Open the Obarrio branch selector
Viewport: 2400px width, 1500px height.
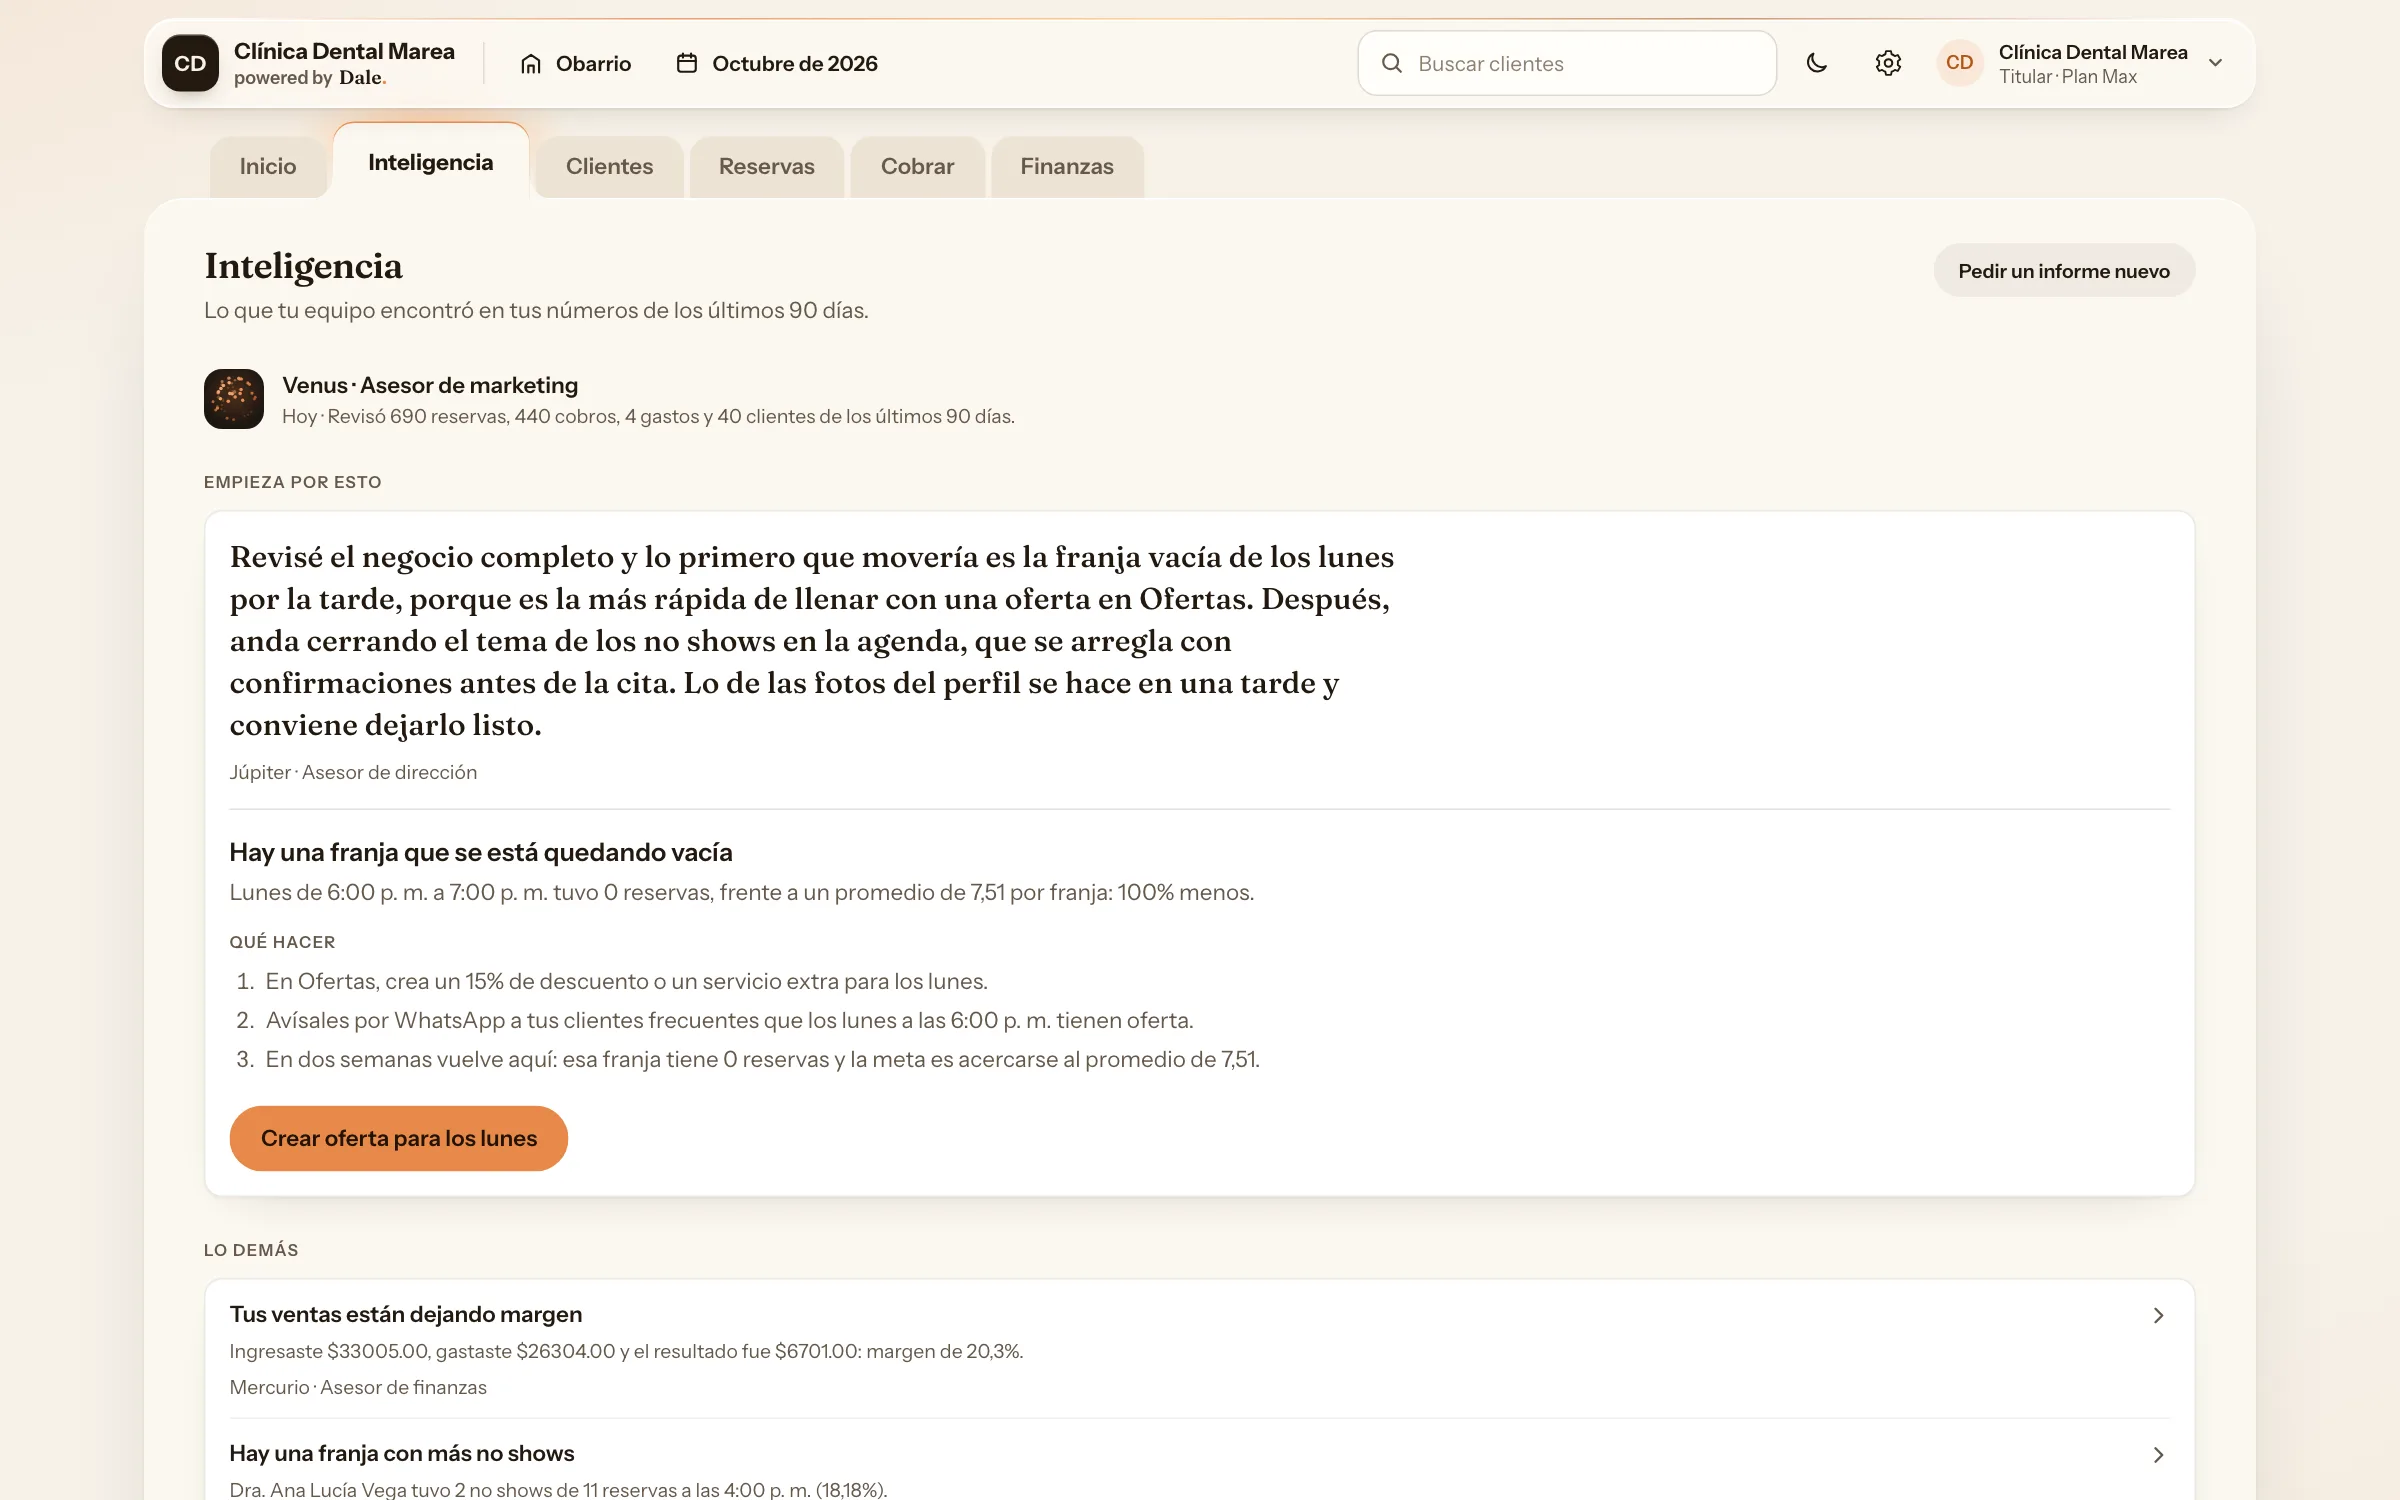(576, 64)
